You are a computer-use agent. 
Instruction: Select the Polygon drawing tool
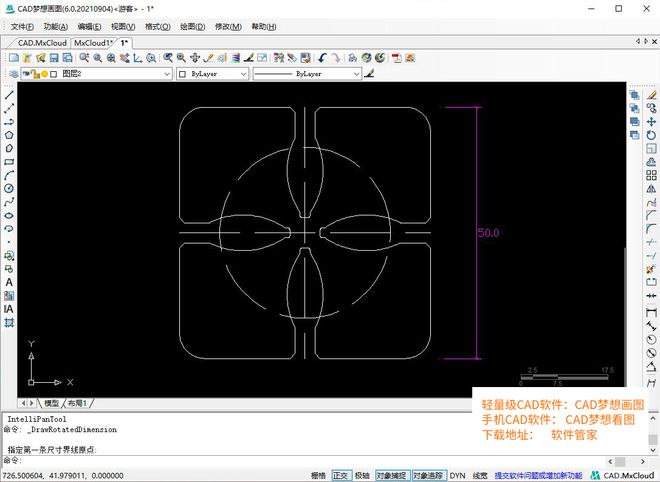click(x=9, y=135)
